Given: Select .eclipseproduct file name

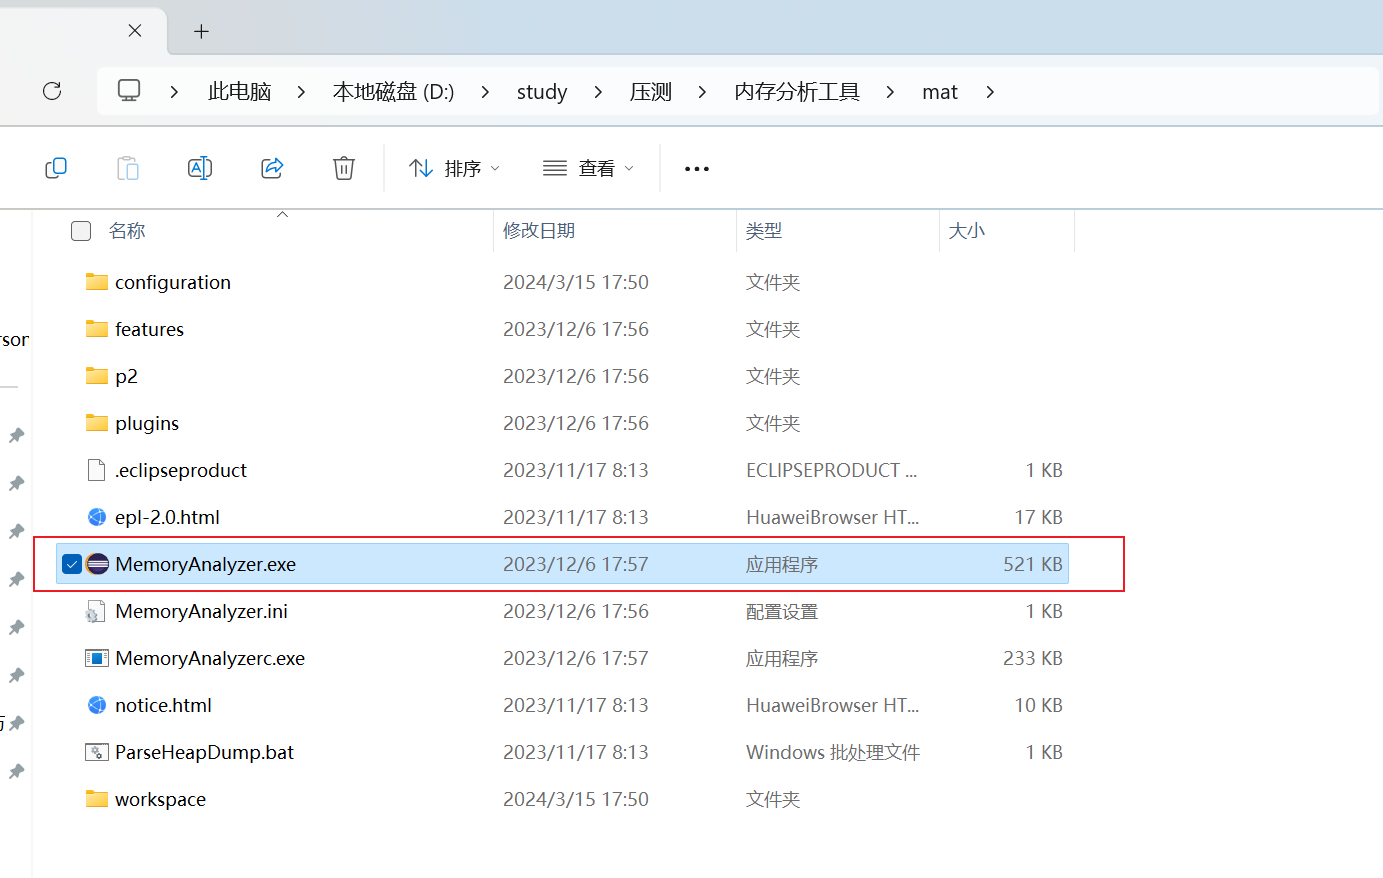Looking at the screenshot, I should click(181, 470).
